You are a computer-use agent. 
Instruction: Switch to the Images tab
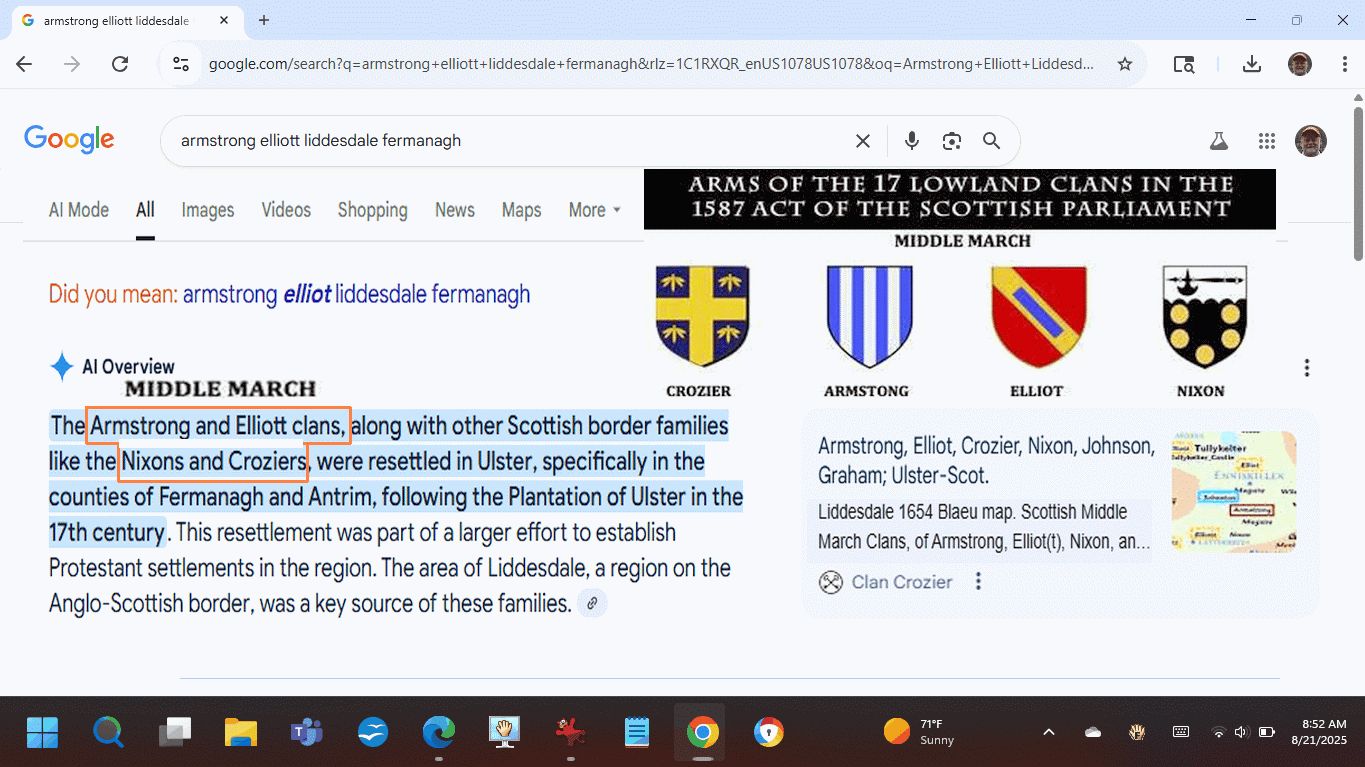[207, 210]
